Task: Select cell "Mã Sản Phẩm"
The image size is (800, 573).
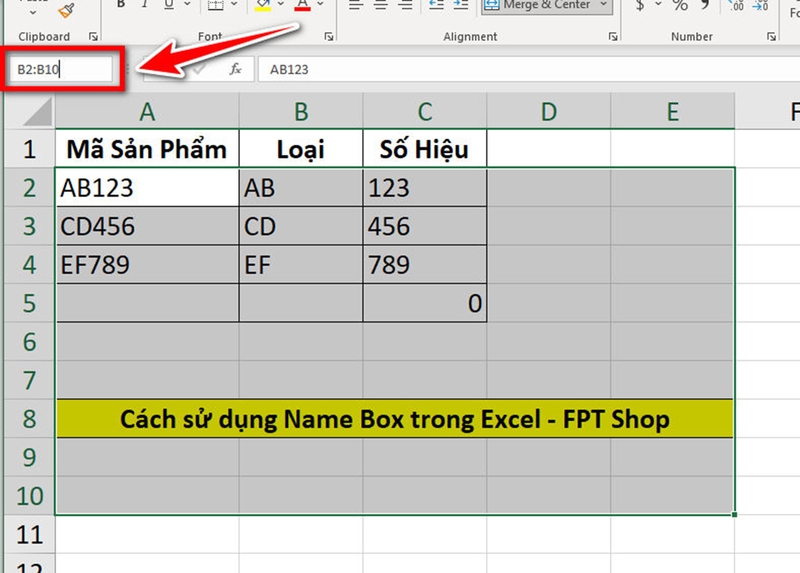Action: [x=147, y=148]
